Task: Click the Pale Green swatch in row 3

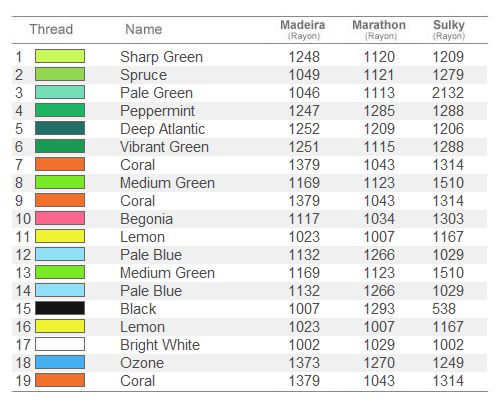Action: click(x=60, y=92)
